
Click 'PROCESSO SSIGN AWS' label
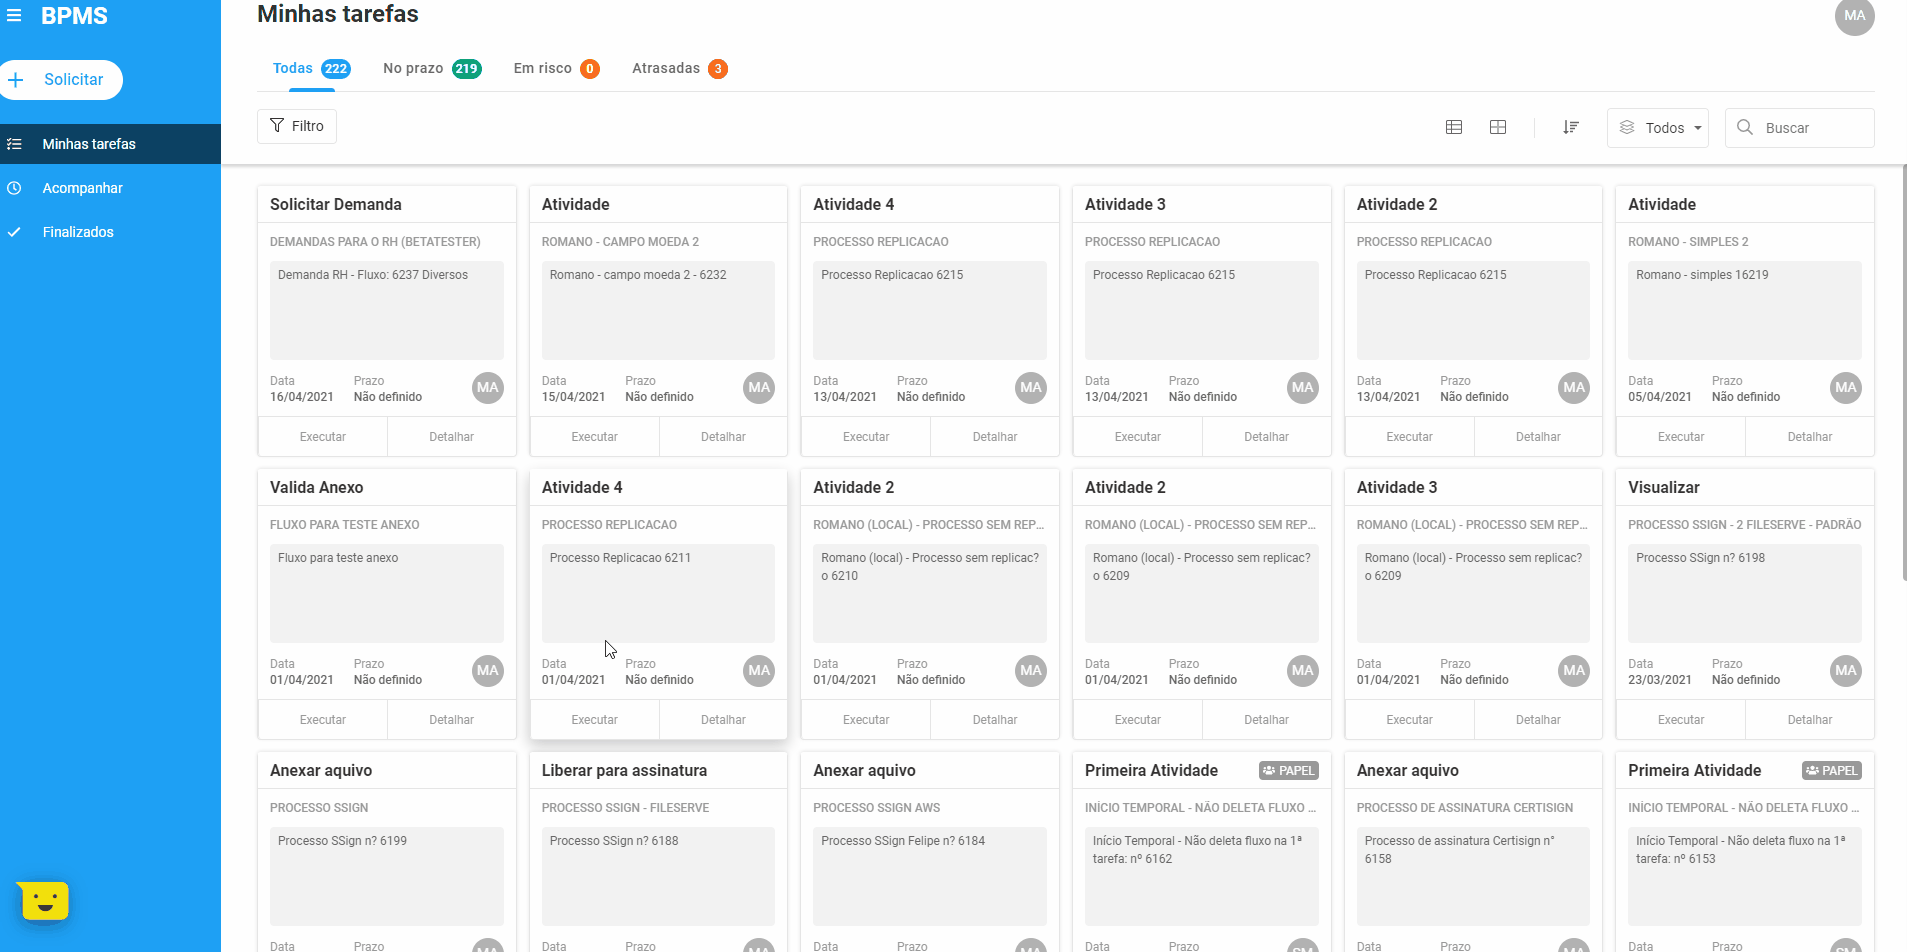pos(877,808)
